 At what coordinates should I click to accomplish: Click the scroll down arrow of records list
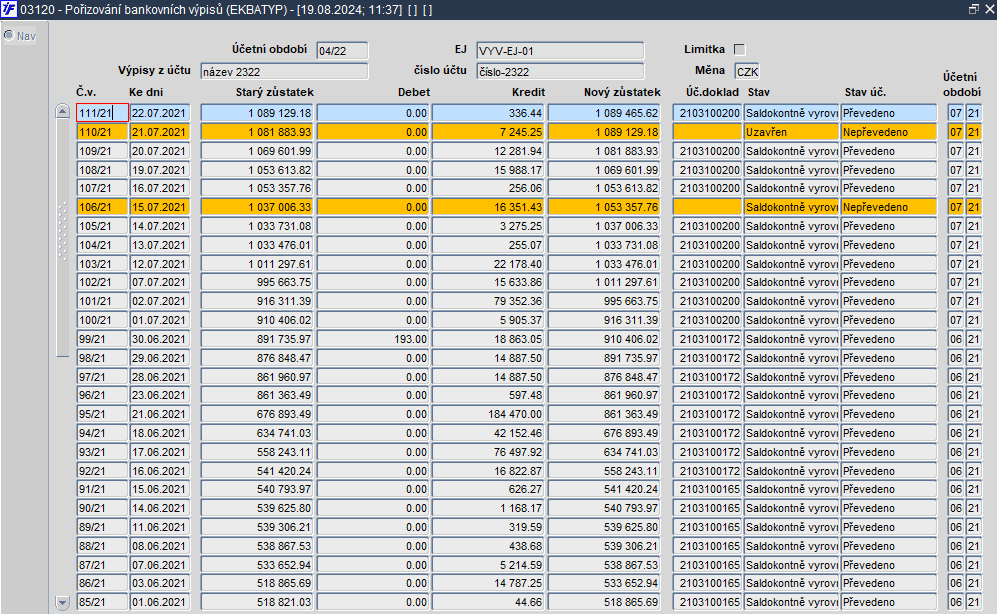(62, 602)
